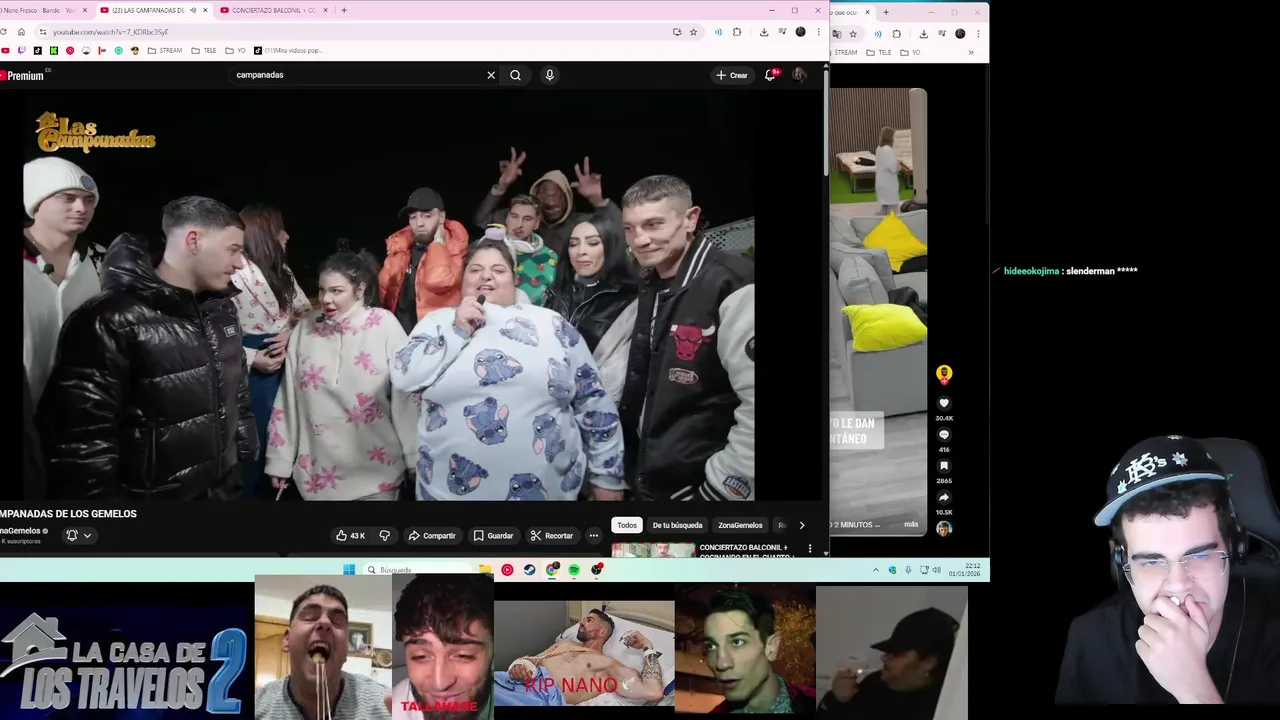Bookmark this page with star icon
Screen dimensions: 1280x720
[693, 32]
